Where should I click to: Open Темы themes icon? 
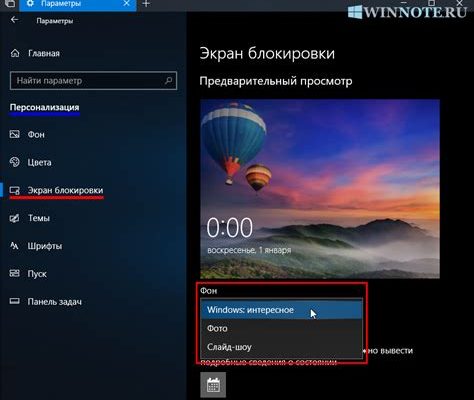point(14,218)
